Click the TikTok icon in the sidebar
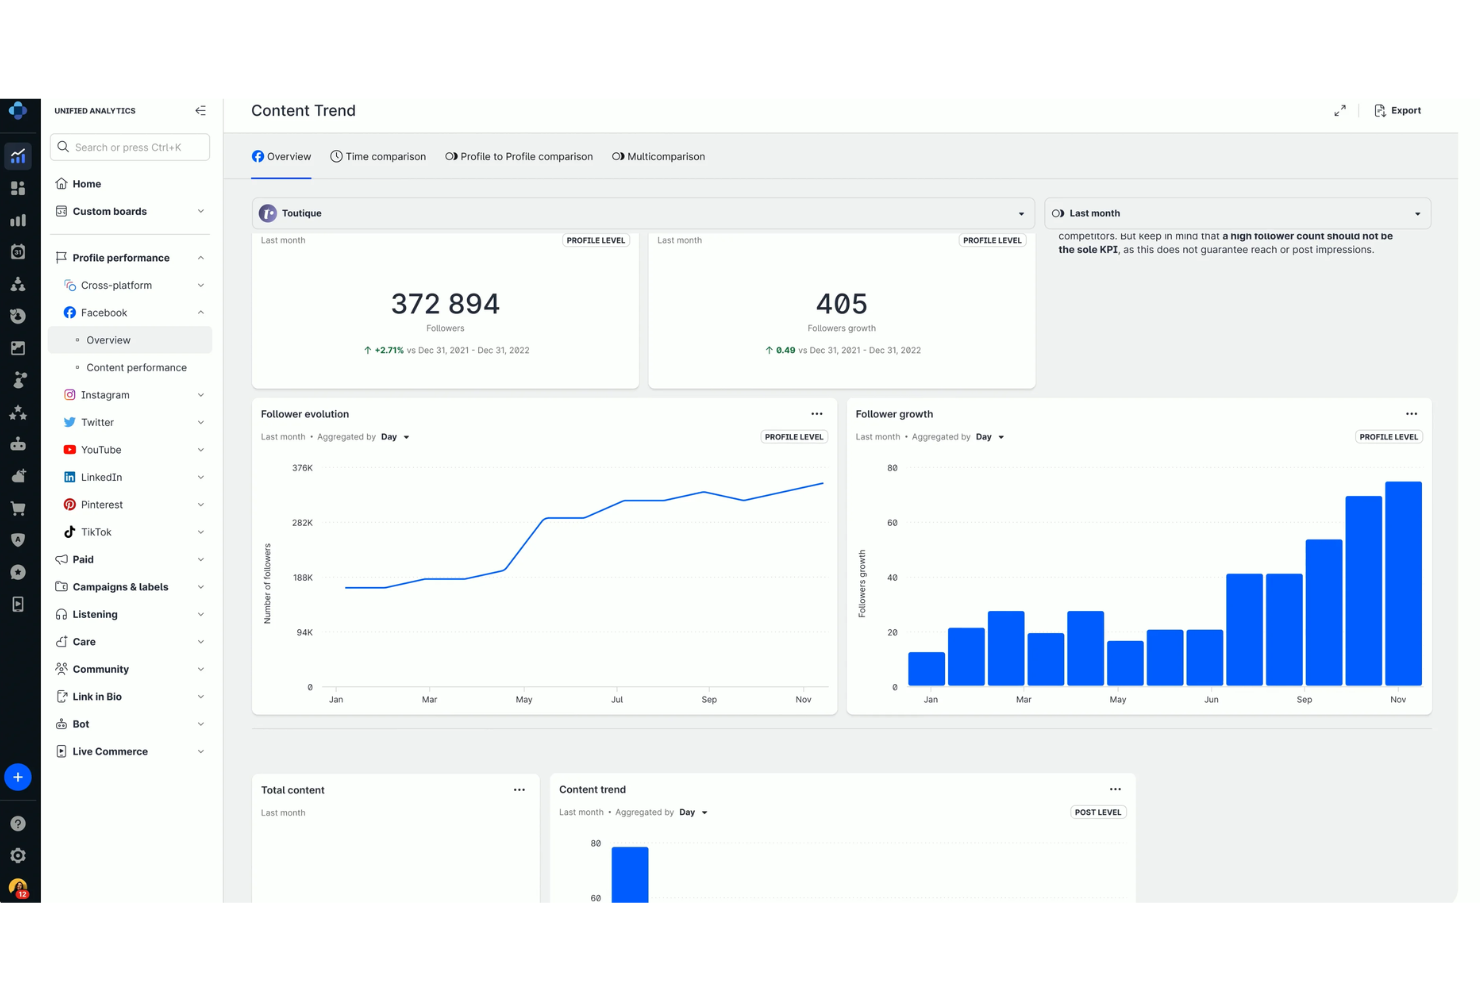This screenshot has height=987, width=1480. tap(69, 531)
